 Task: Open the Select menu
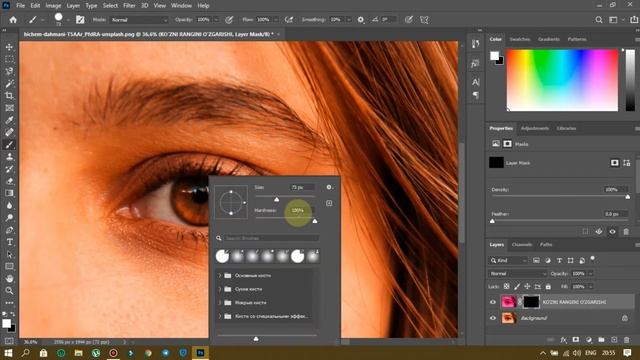110,6
